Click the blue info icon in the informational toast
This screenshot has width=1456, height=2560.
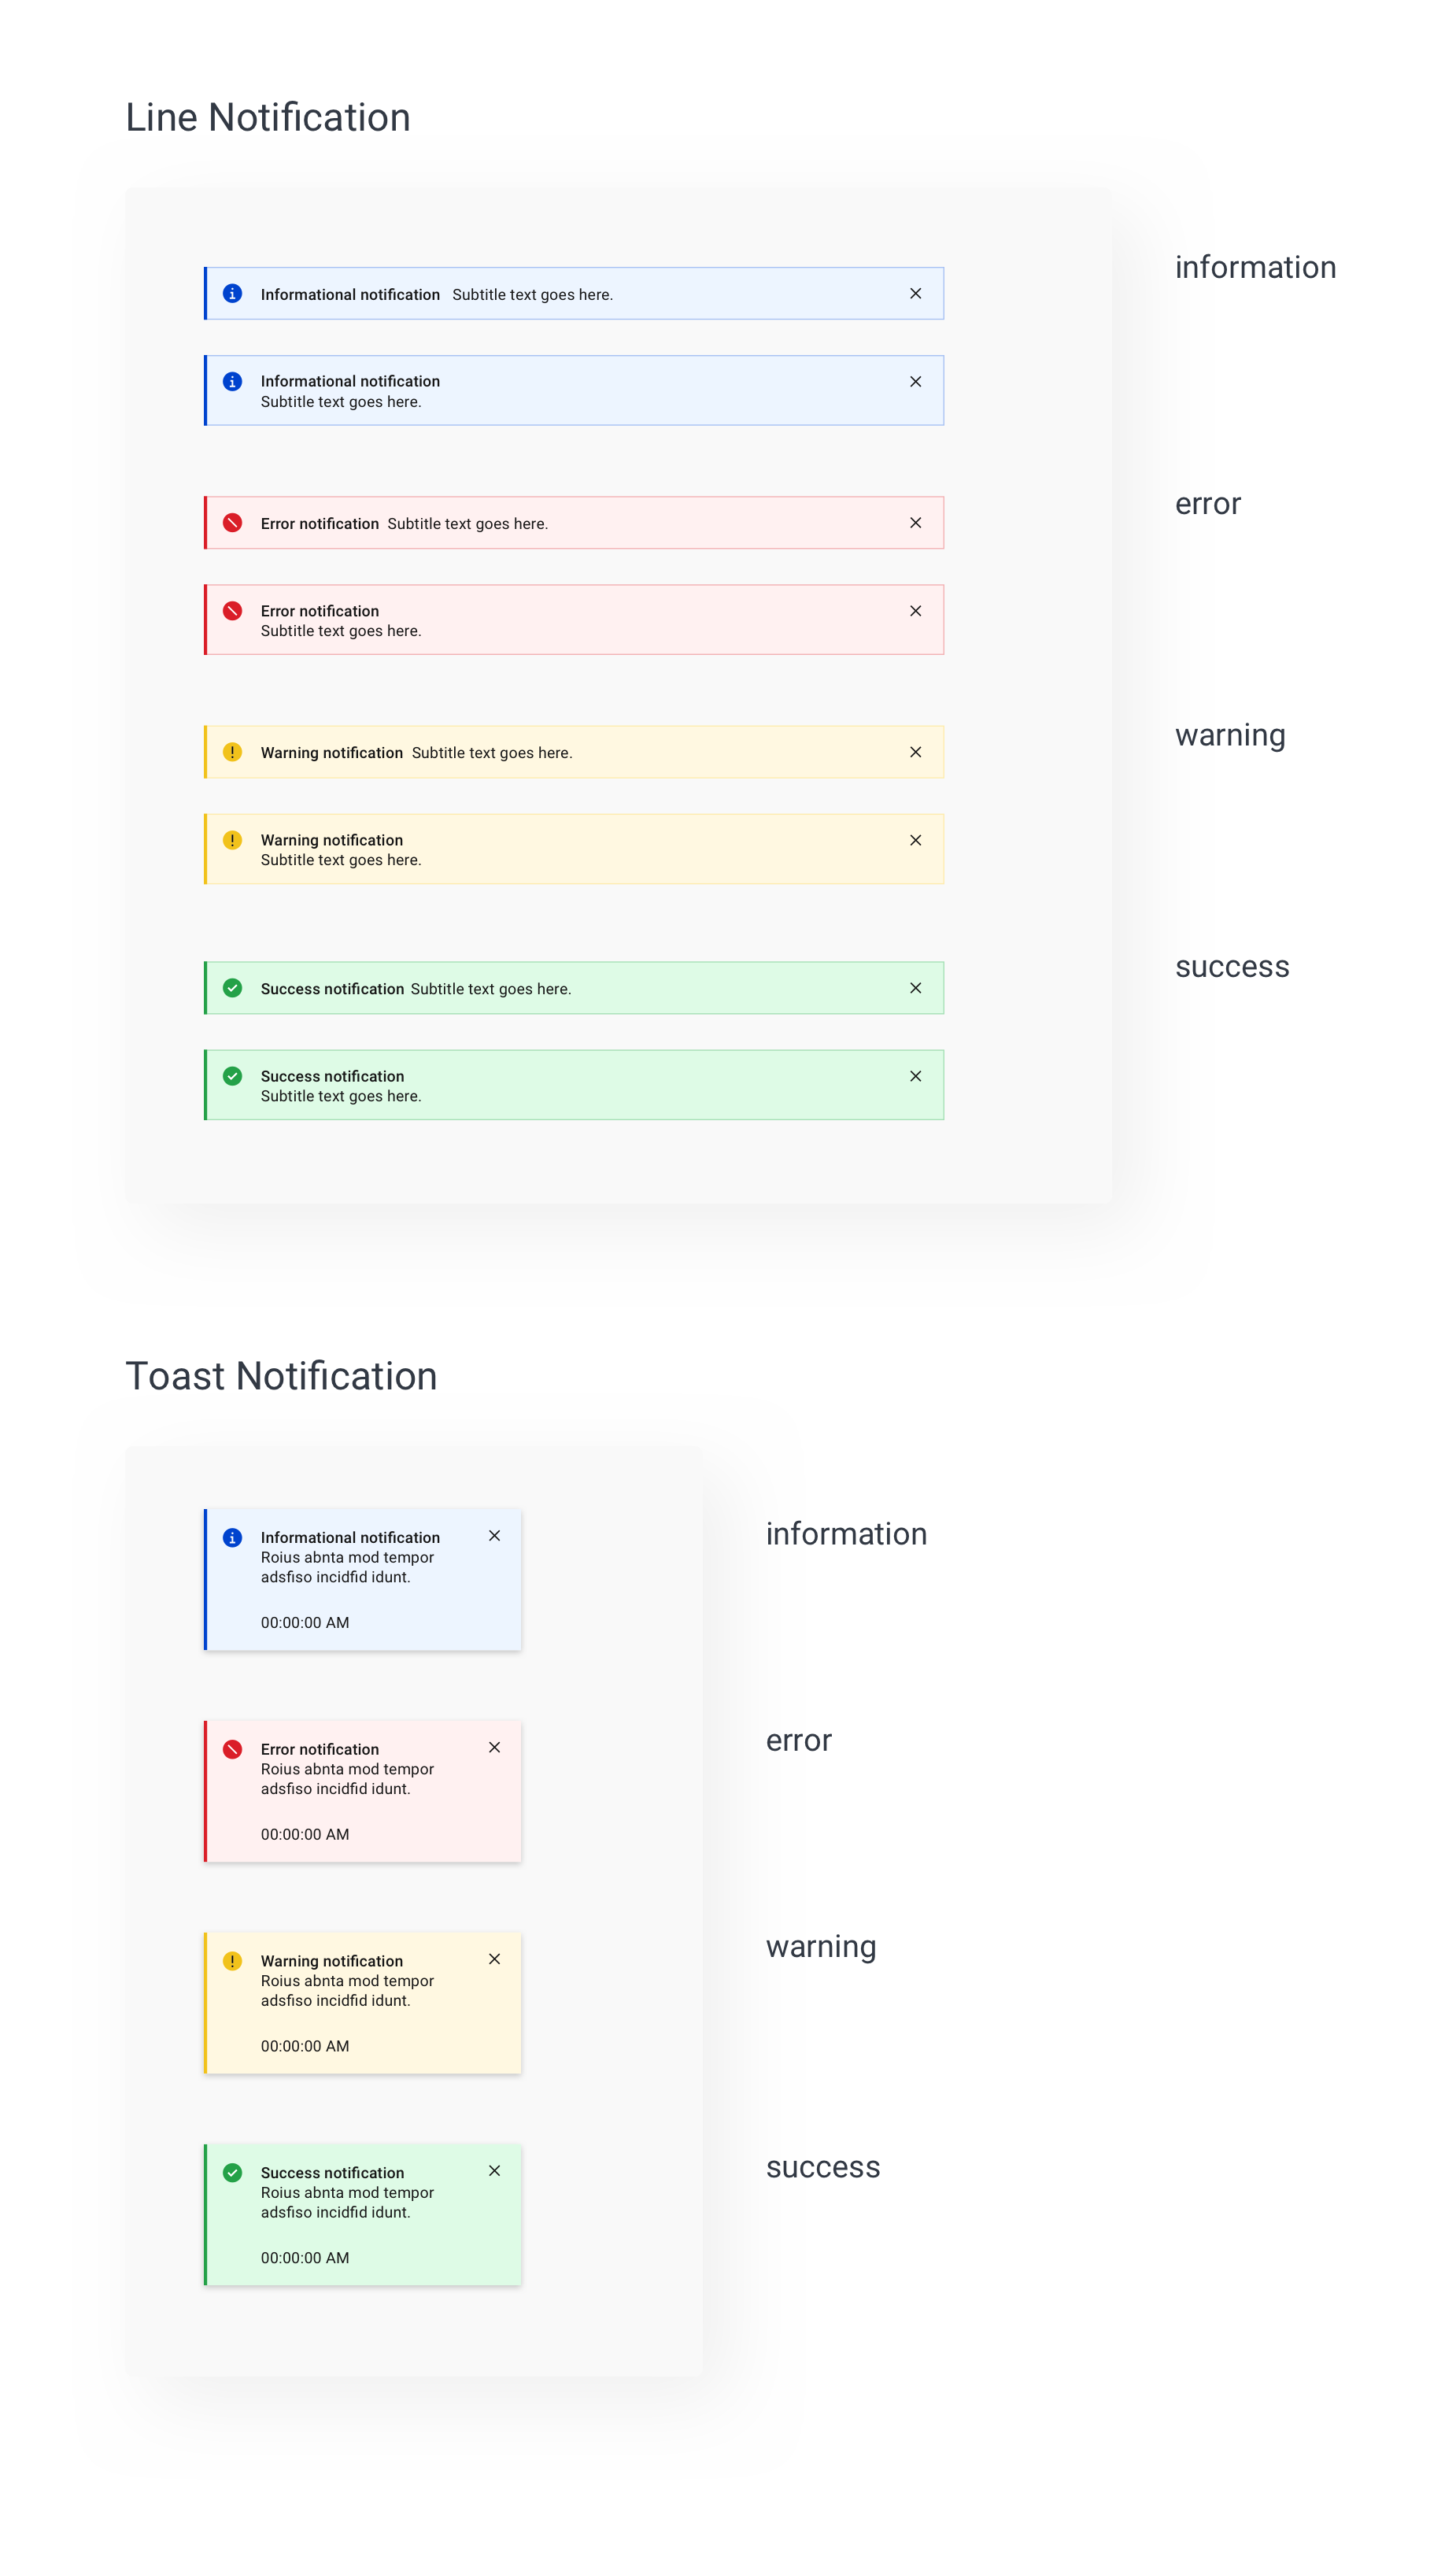(232, 1537)
